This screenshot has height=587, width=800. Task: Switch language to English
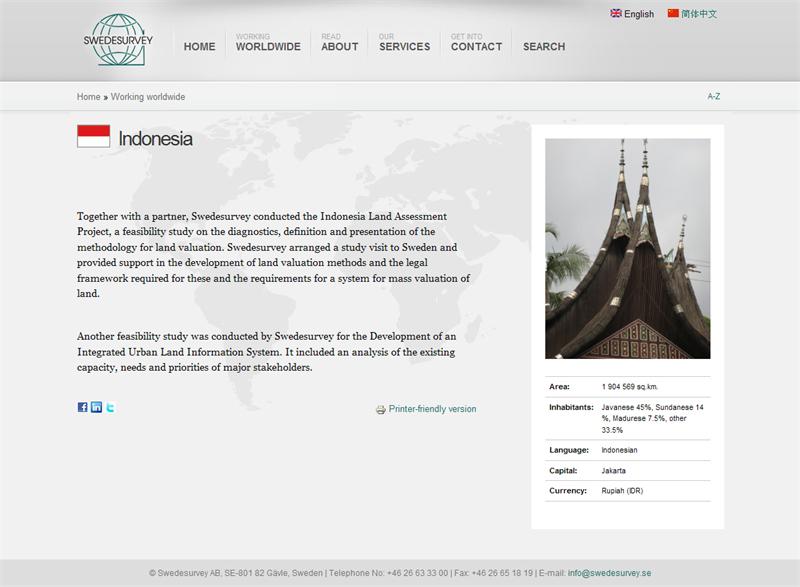638,14
